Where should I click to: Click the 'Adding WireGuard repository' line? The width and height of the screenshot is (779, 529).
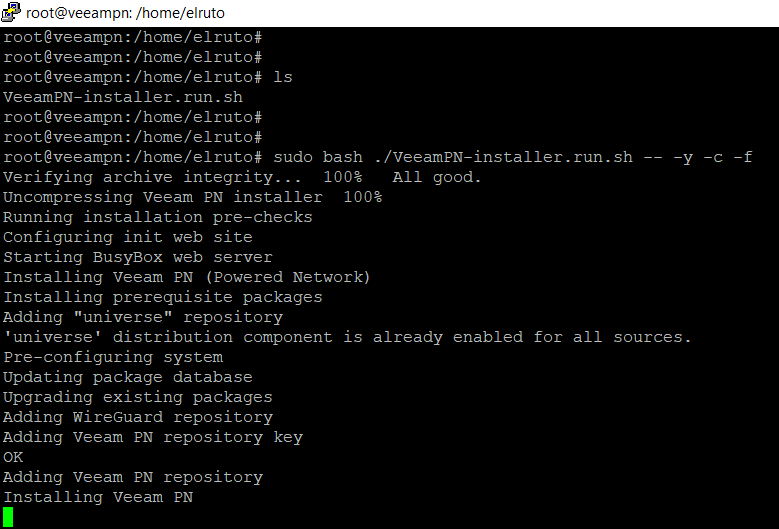click(x=138, y=417)
